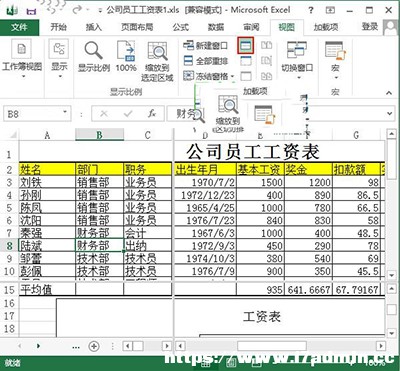Select cell containing 刘铁
The width and height of the screenshot is (400, 371).
(47, 182)
